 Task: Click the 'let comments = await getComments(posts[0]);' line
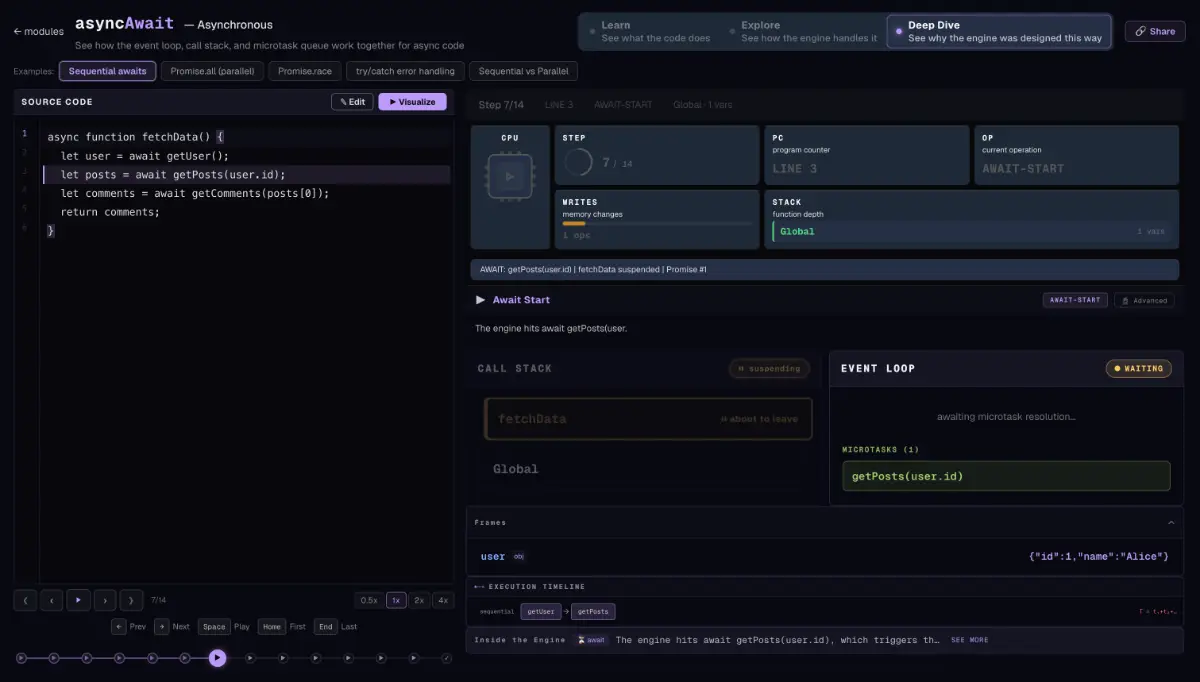point(195,194)
